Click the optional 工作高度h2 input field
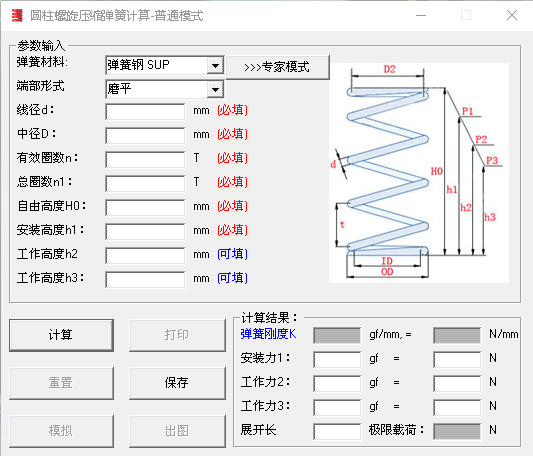Viewport: 533px width, 456px height. pos(145,256)
